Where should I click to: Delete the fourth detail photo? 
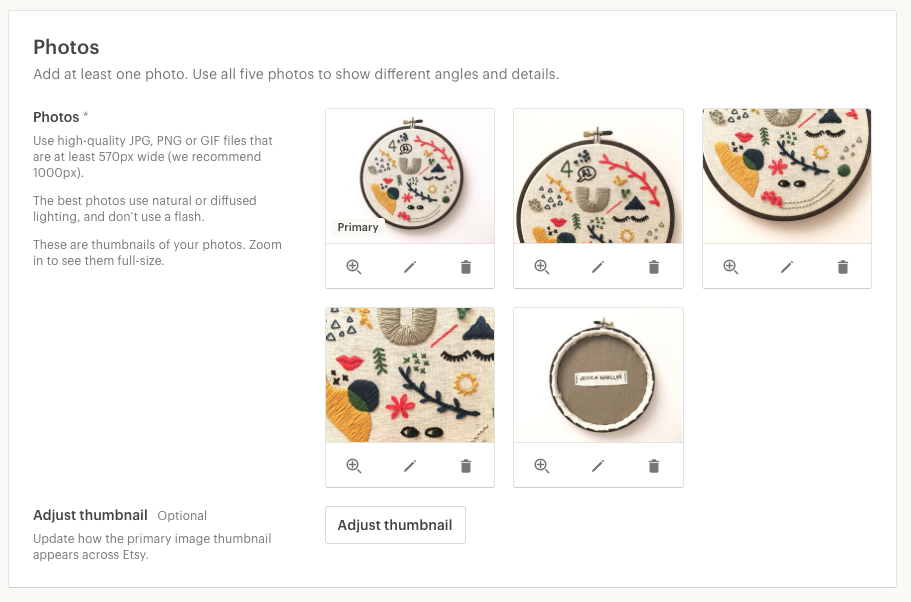[x=466, y=465]
